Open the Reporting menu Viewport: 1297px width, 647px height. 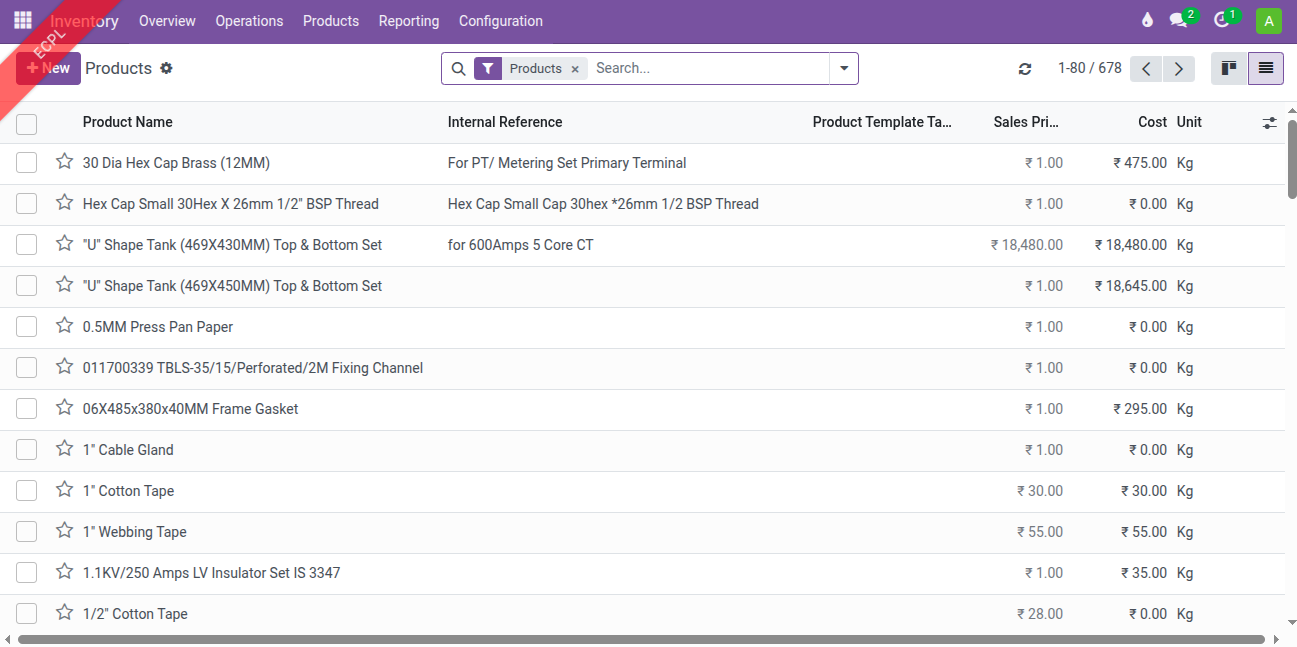coord(408,21)
